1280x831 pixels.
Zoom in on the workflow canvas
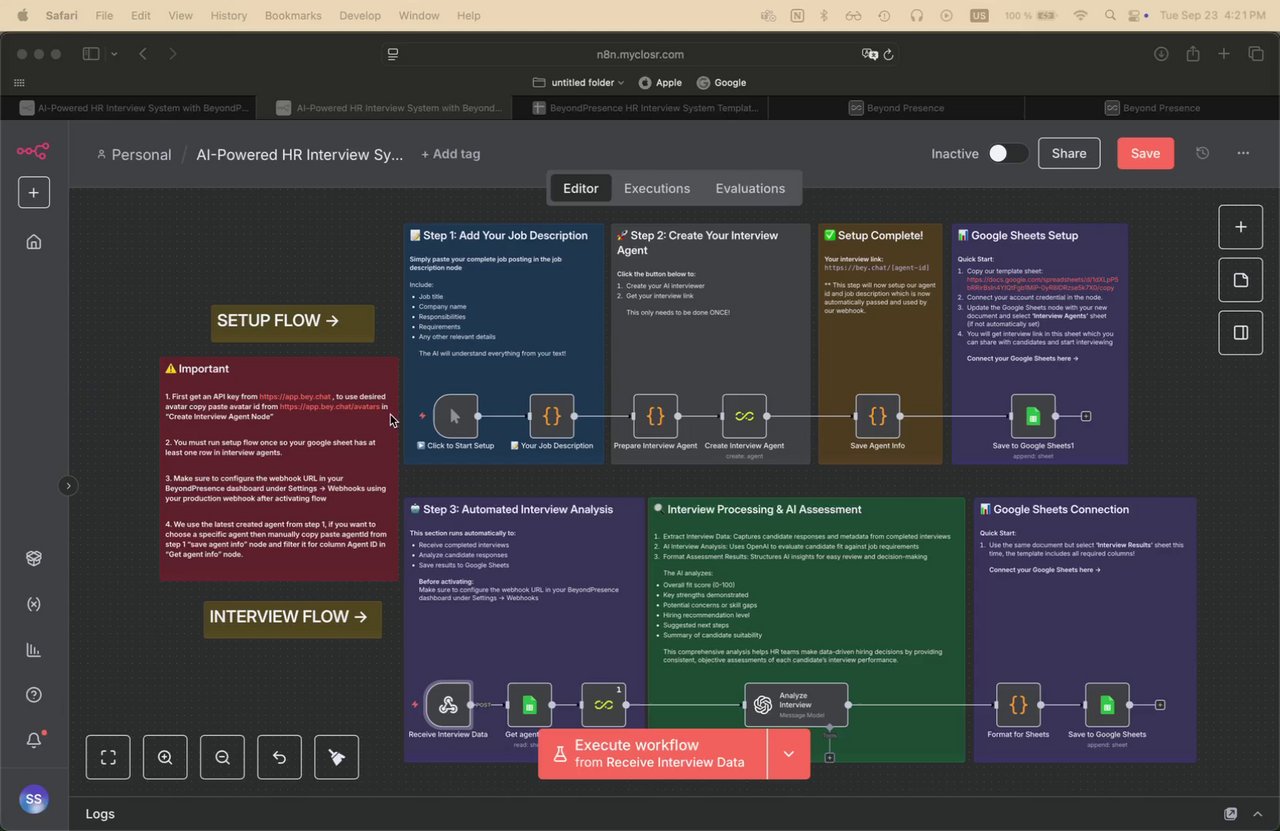[x=165, y=757]
